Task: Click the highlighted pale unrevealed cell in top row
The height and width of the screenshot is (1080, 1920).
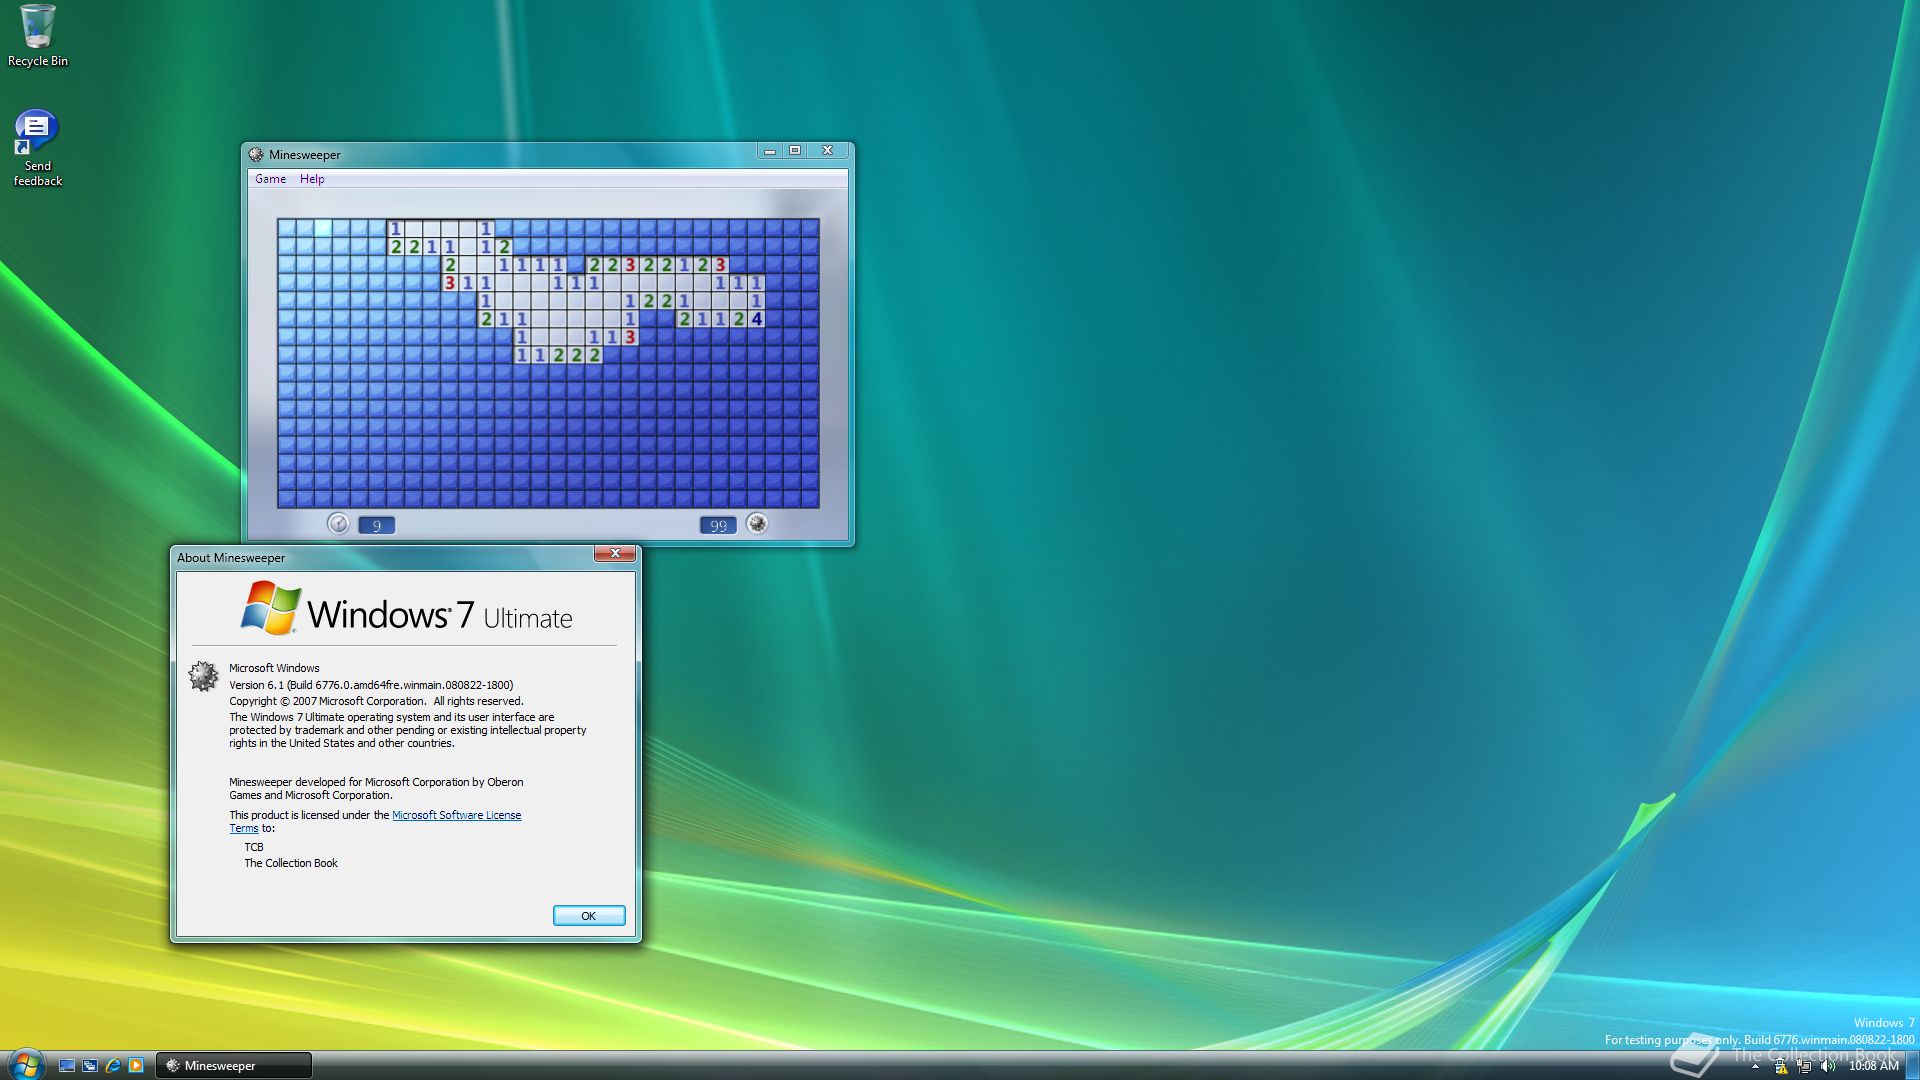Action: [x=323, y=228]
